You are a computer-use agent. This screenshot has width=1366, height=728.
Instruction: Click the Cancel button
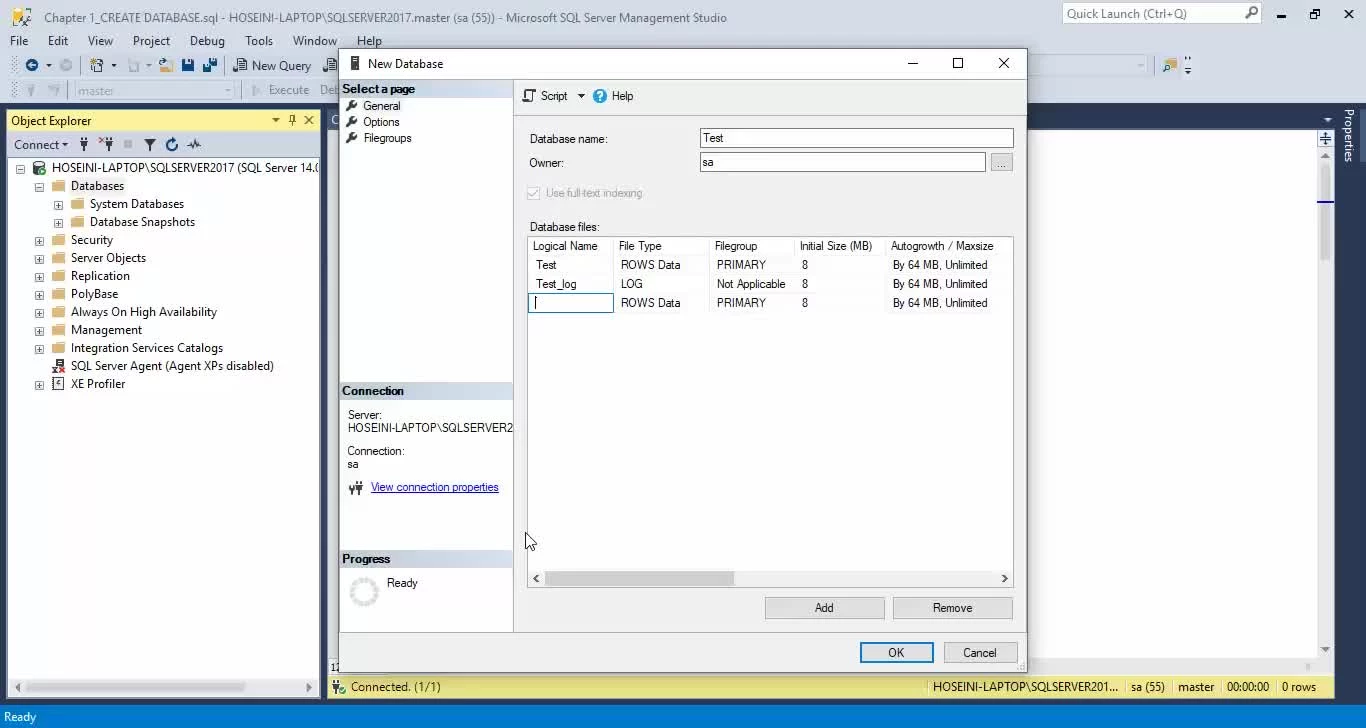[980, 653]
